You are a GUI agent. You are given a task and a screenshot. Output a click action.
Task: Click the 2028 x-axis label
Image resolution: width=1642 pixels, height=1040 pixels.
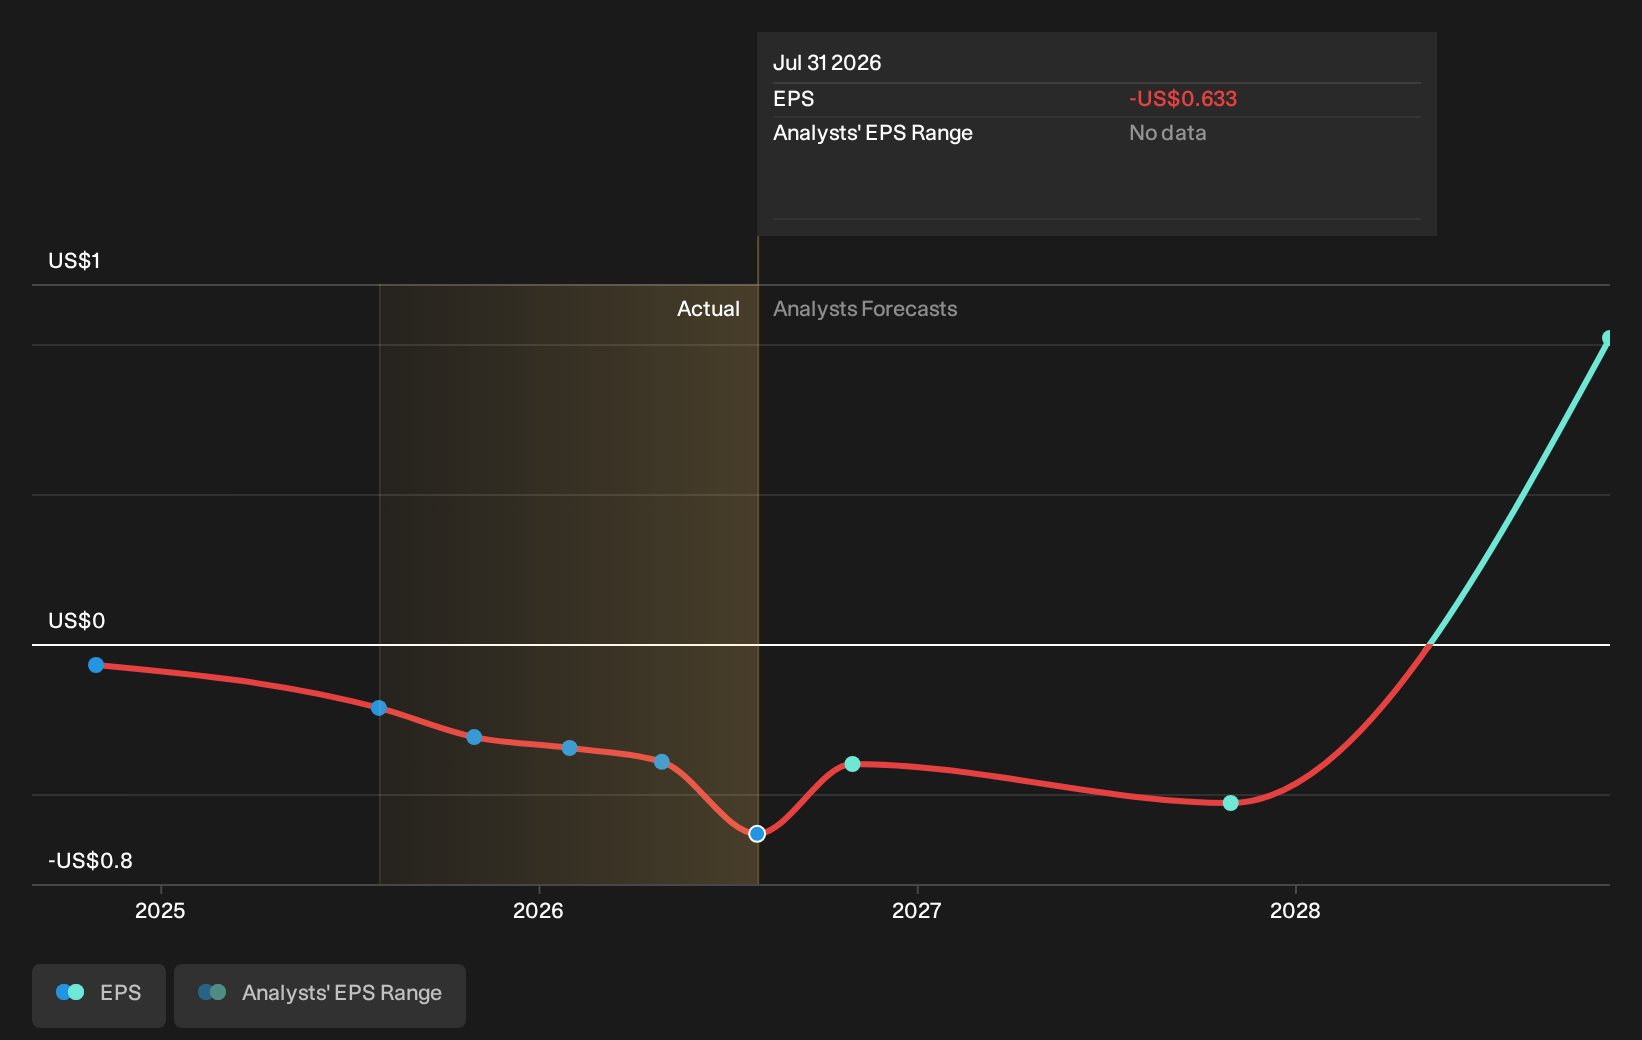point(1295,911)
